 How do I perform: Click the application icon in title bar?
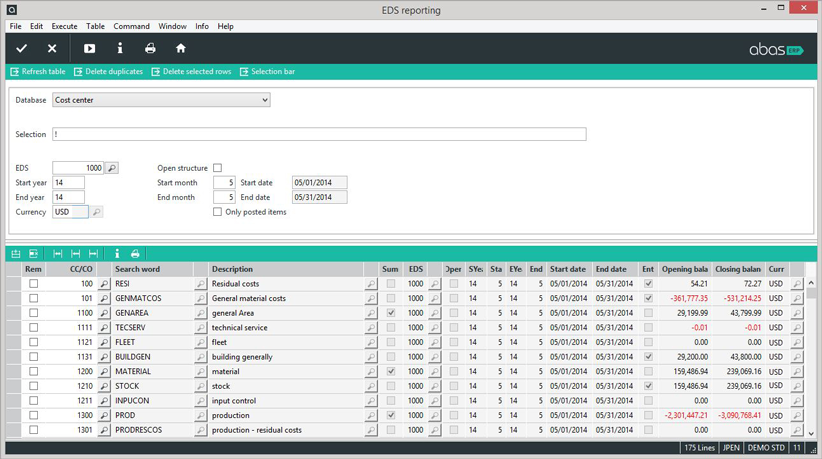click(x=12, y=9)
